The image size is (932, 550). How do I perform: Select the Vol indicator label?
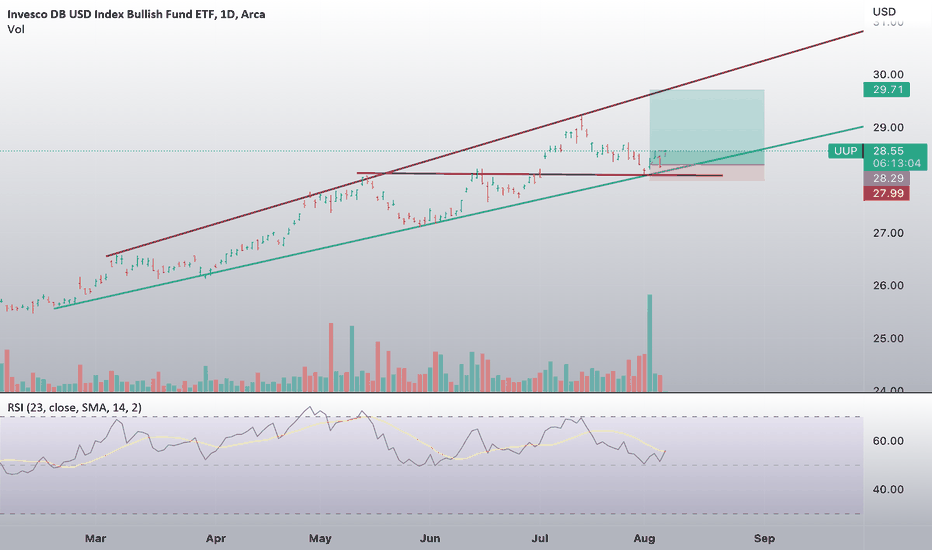coord(16,29)
